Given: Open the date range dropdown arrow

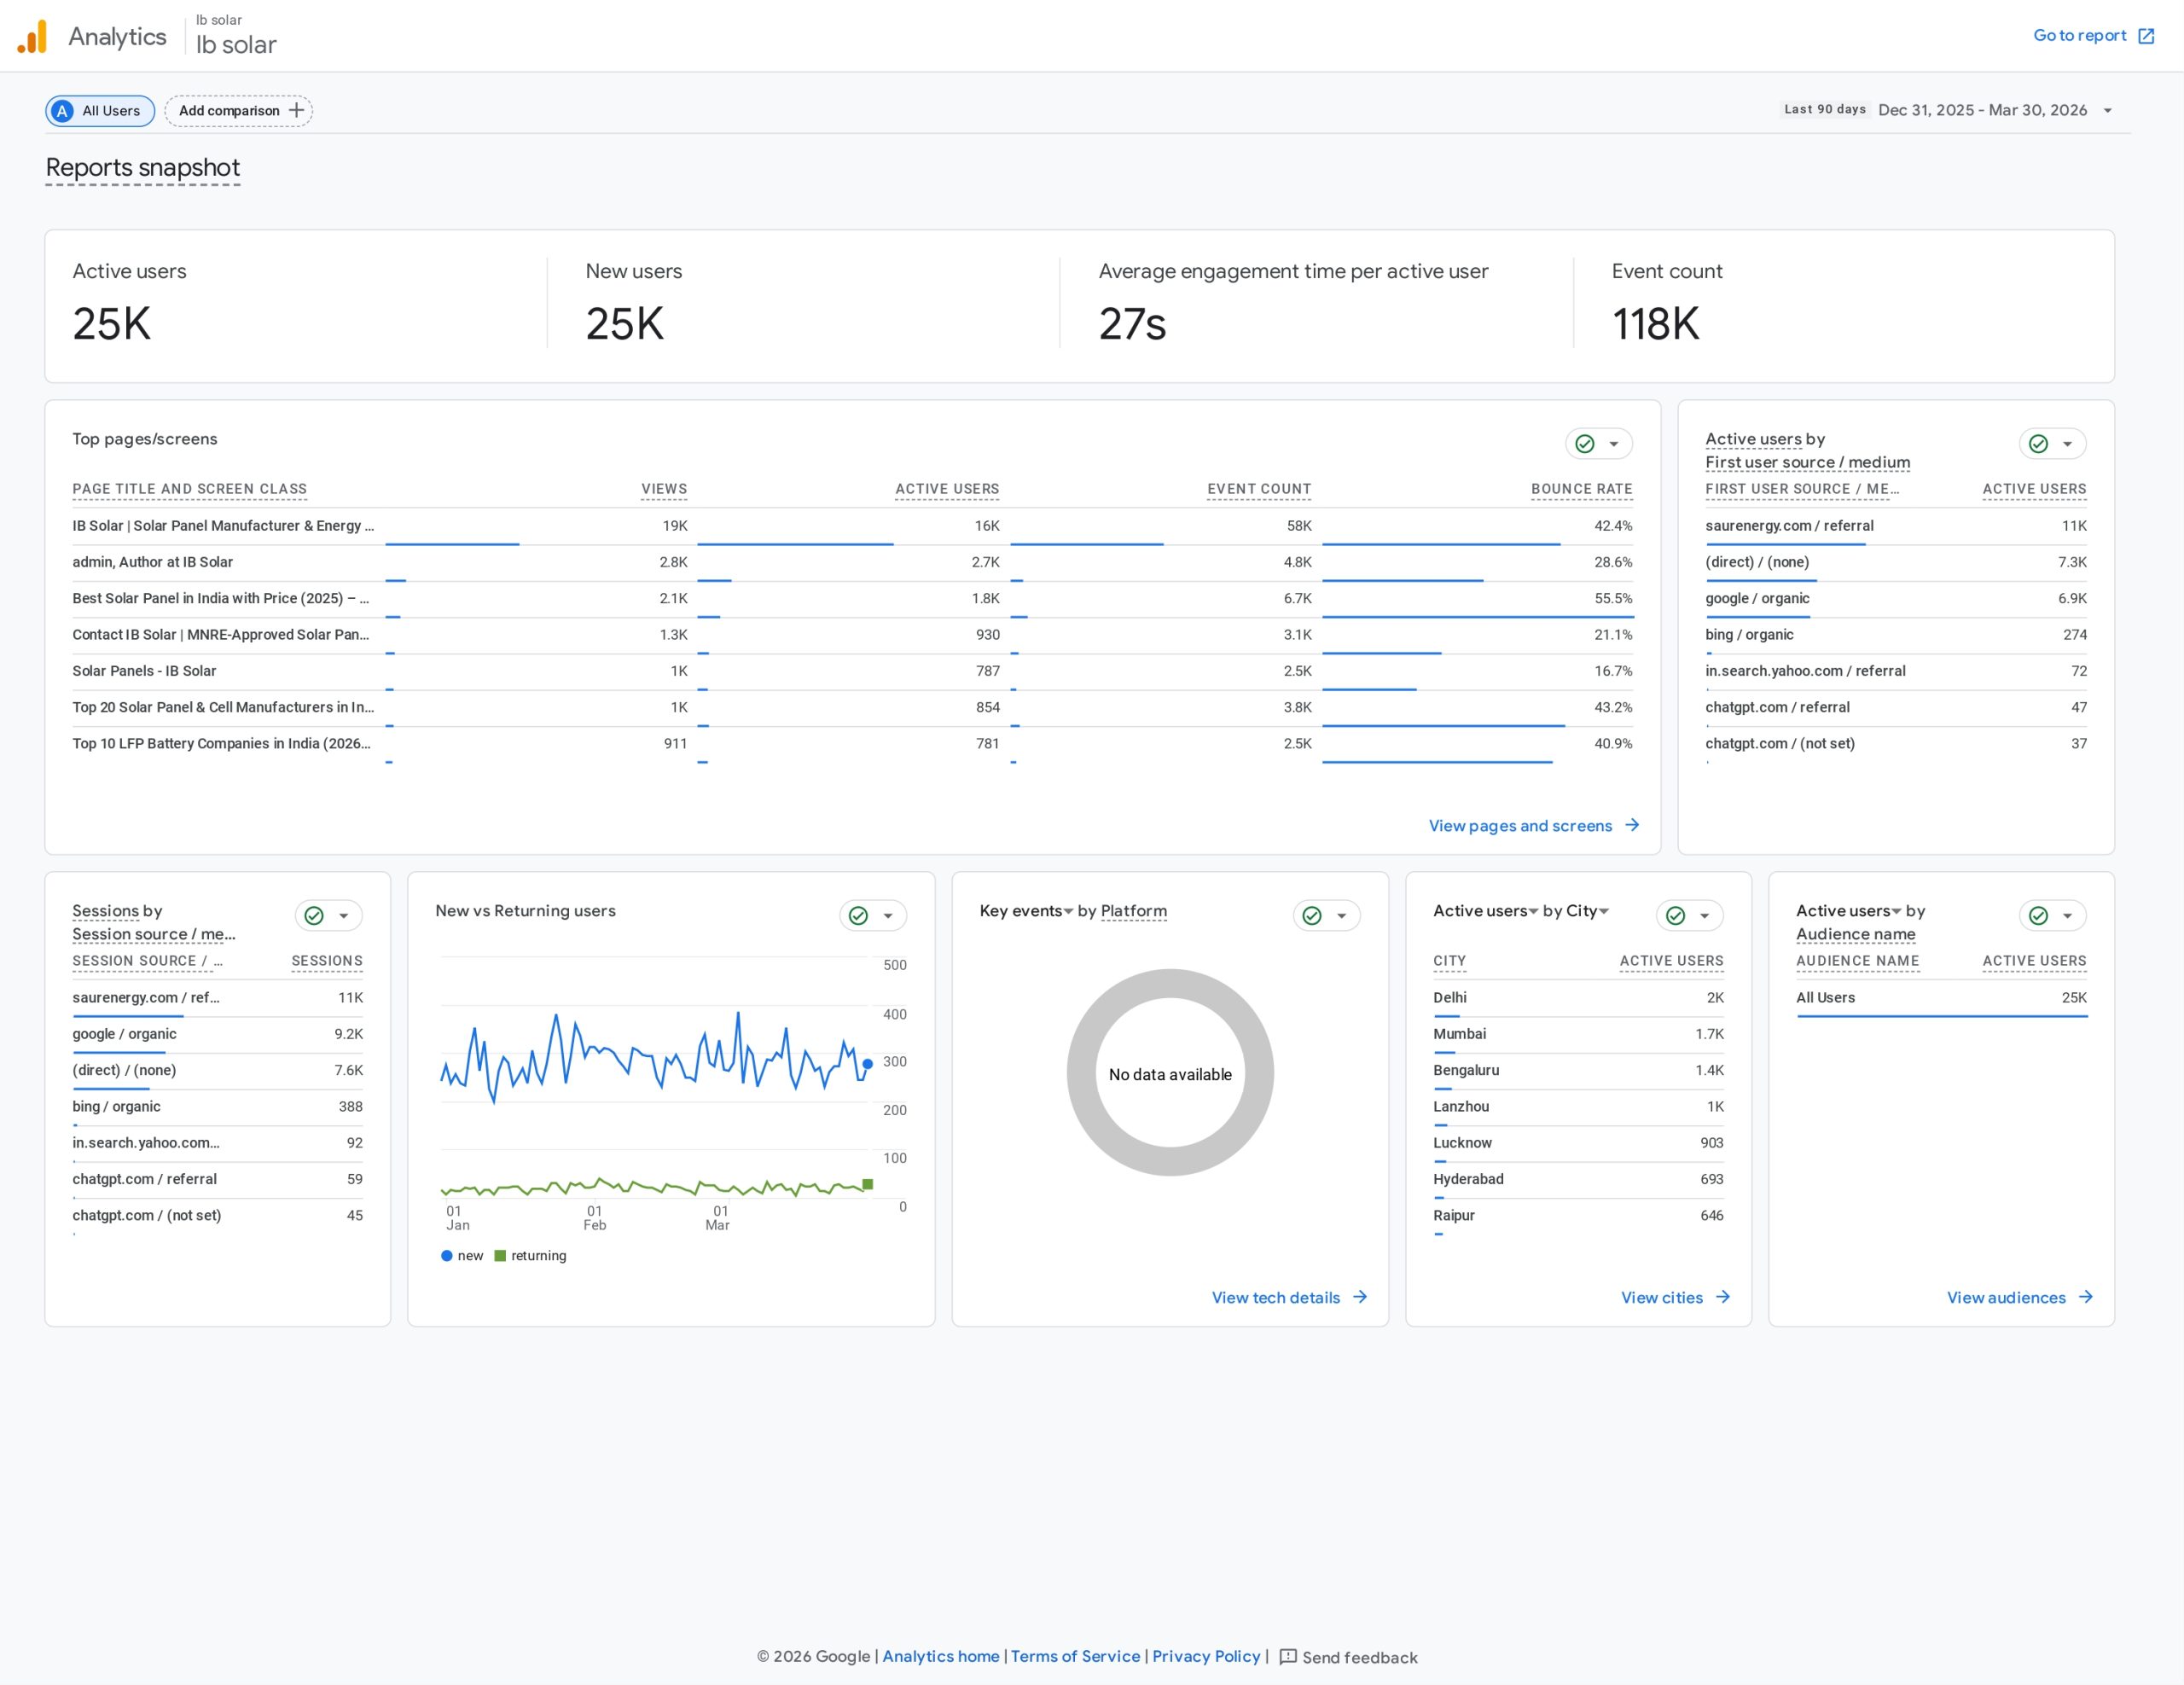Looking at the screenshot, I should tap(2108, 111).
